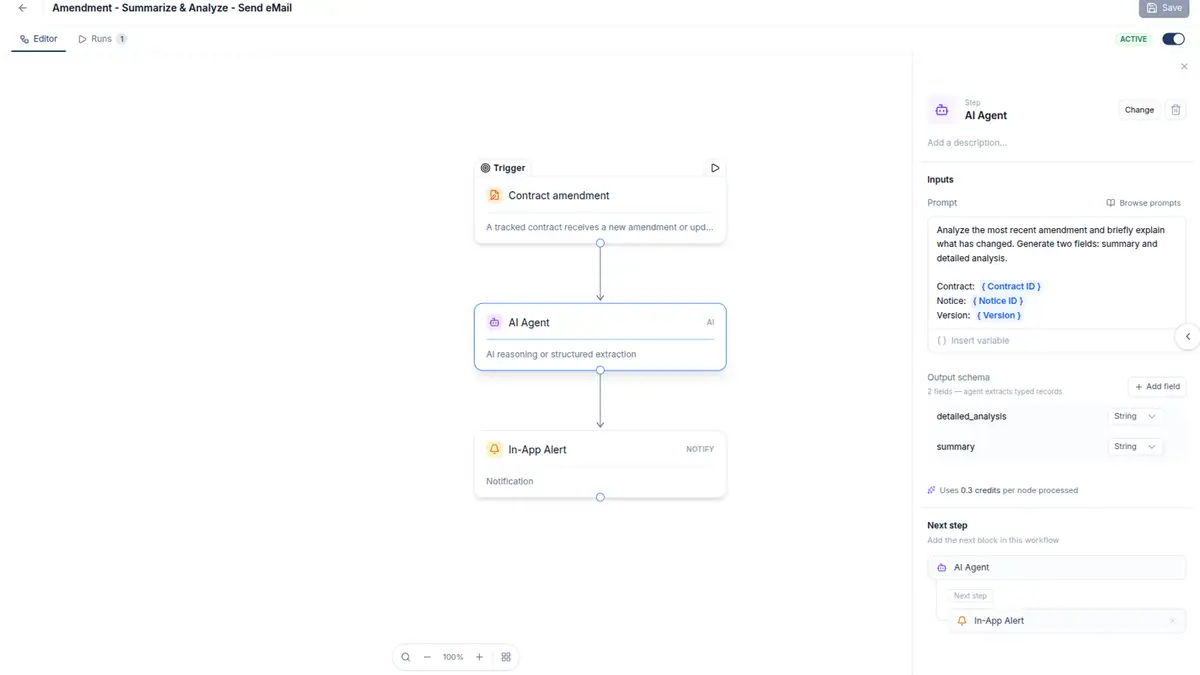Run the trigger with play icon
This screenshot has height=675, width=1200.
pos(715,168)
